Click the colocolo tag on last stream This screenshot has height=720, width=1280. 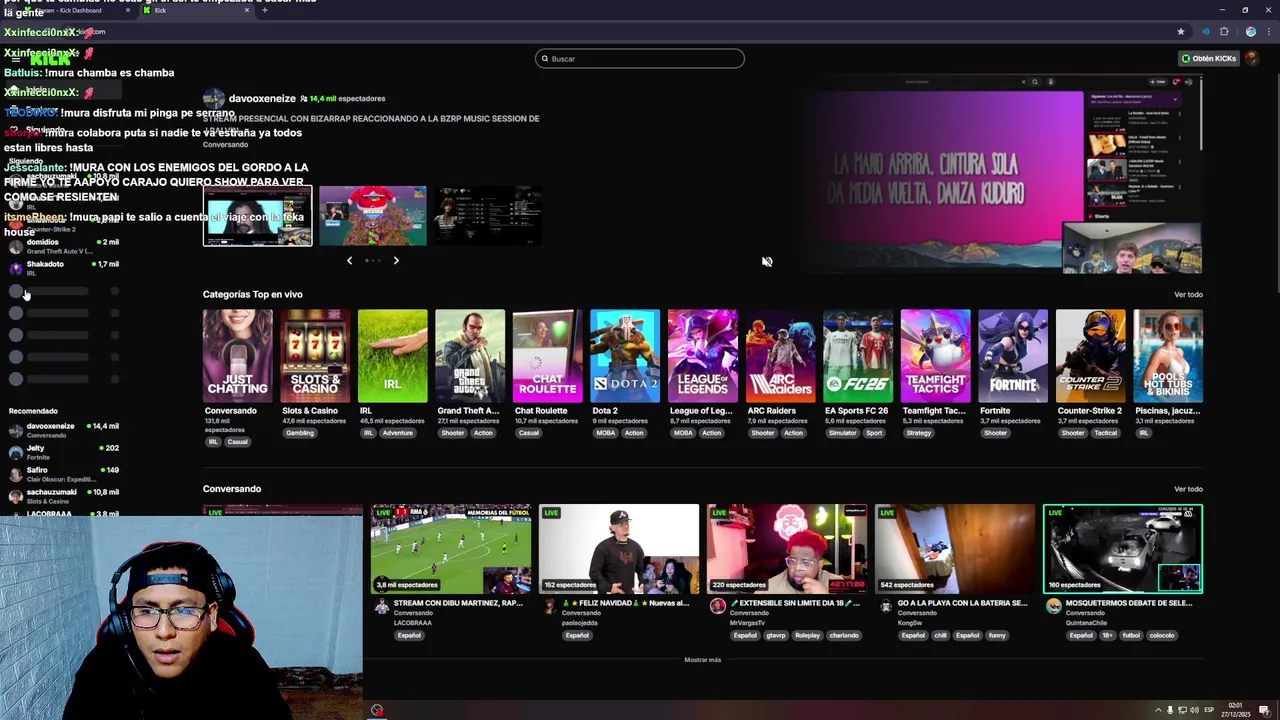coord(1161,635)
